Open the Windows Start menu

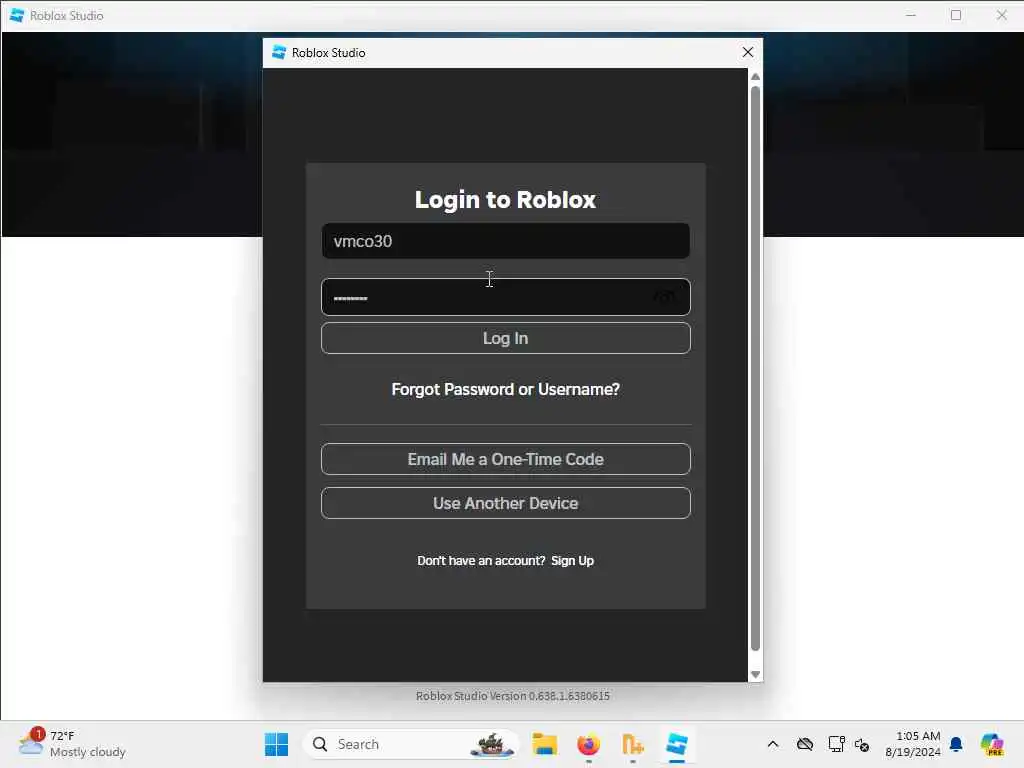click(276, 744)
